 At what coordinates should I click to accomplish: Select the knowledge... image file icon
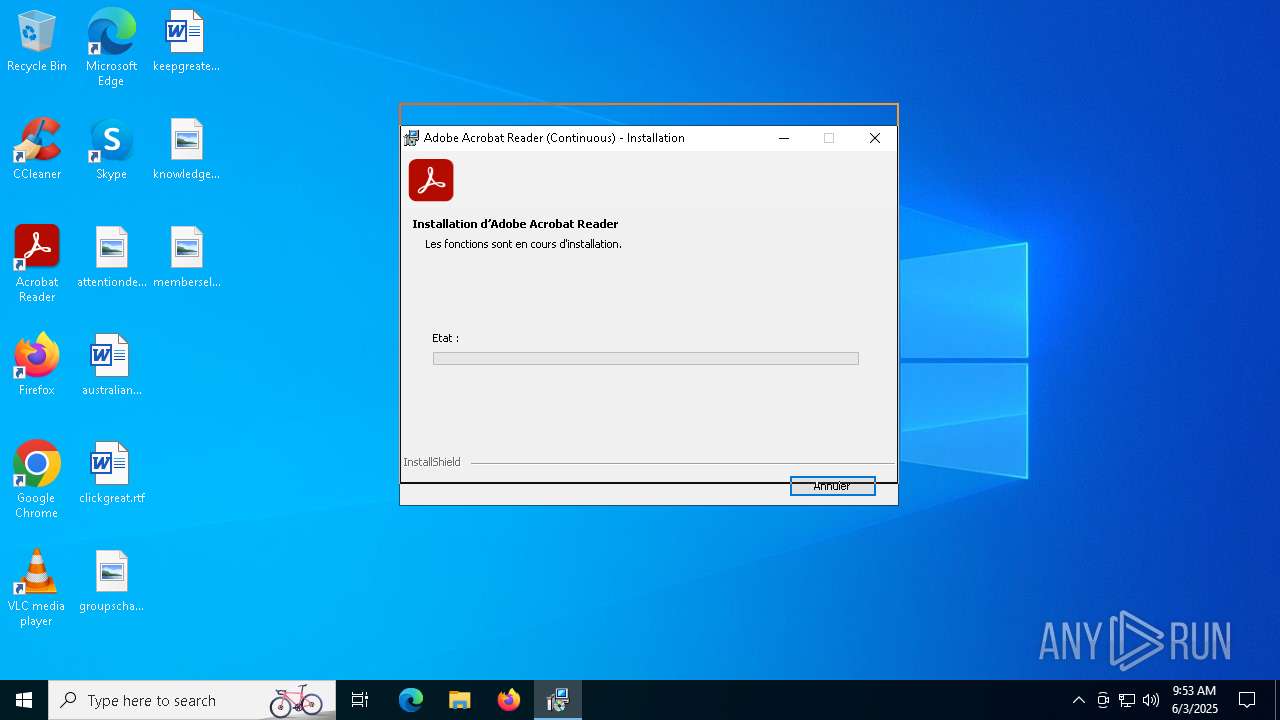coord(186,150)
